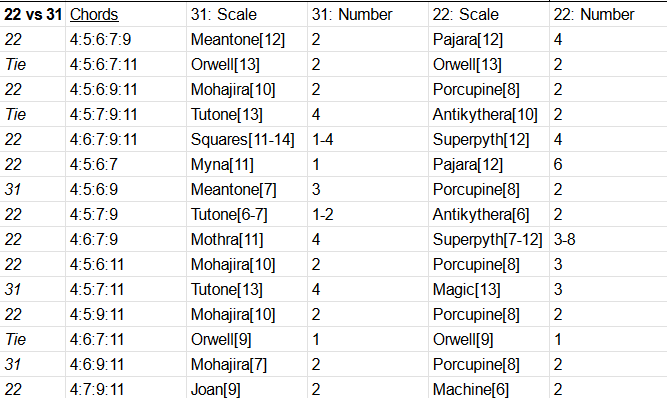Select the Superpyth[7-12] cell
667x398 pixels.
pyautogui.click(x=489, y=239)
